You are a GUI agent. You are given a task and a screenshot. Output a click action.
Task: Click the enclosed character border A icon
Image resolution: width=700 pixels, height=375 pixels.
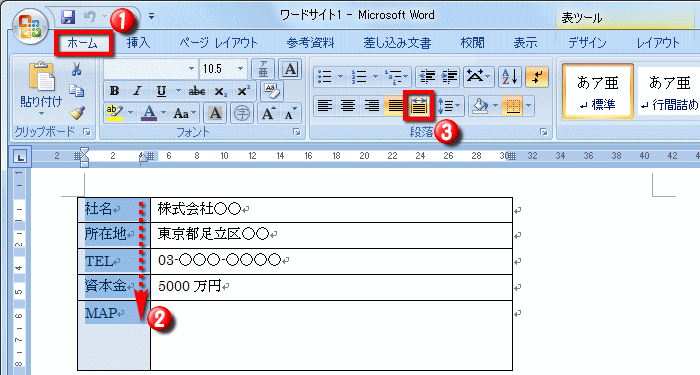click(x=290, y=69)
